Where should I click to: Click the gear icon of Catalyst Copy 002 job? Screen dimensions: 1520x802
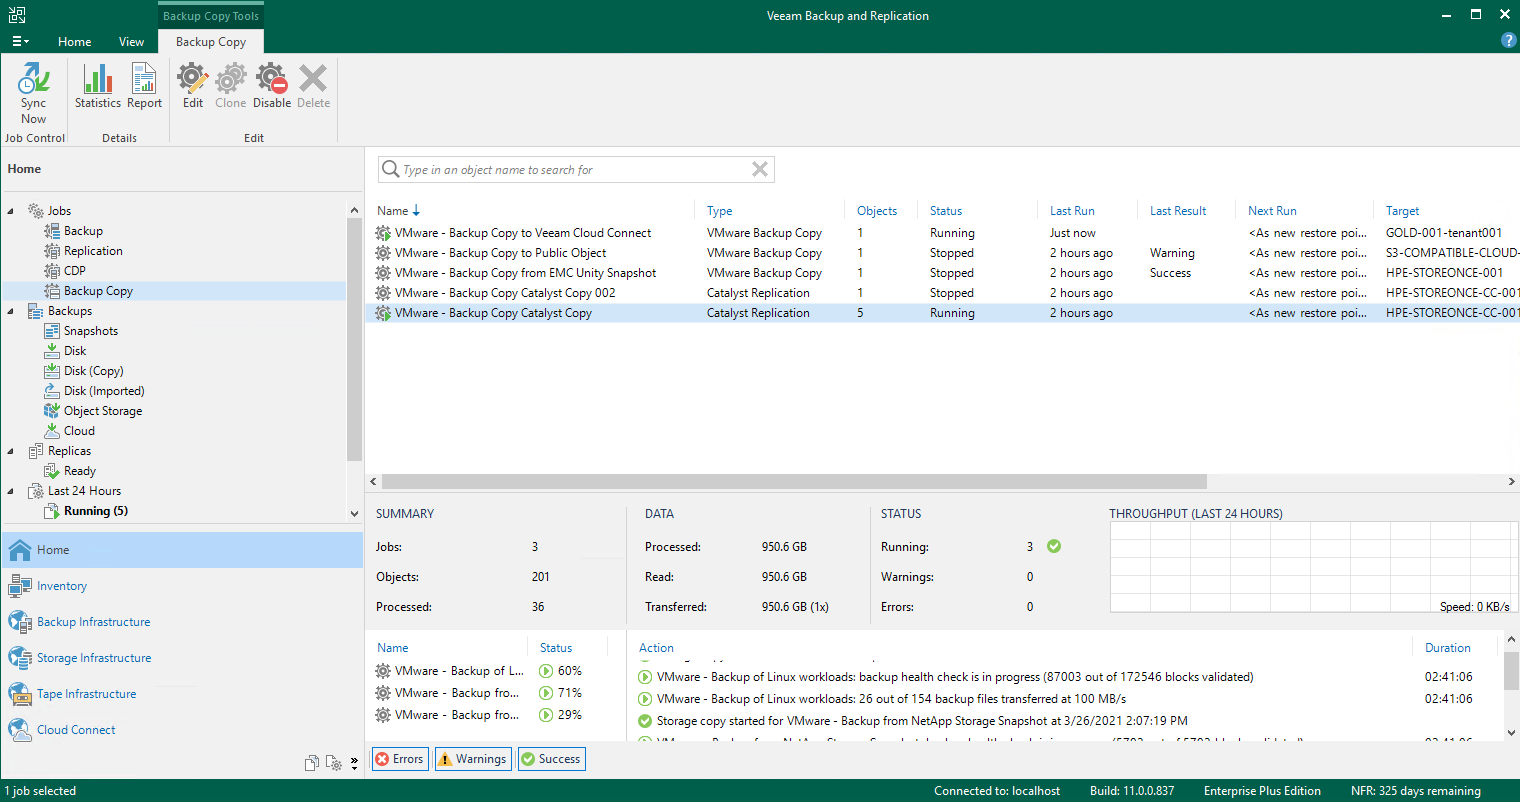383,293
